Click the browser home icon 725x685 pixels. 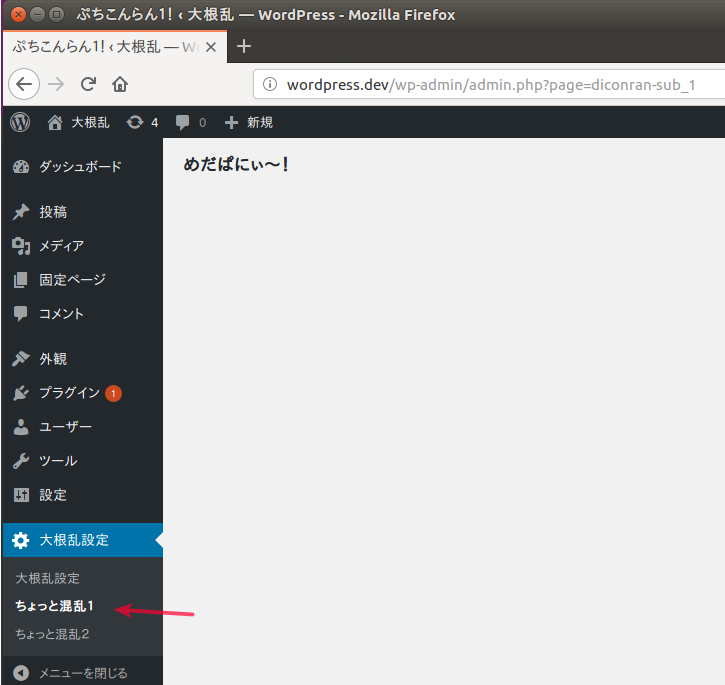pyautogui.click(x=120, y=84)
